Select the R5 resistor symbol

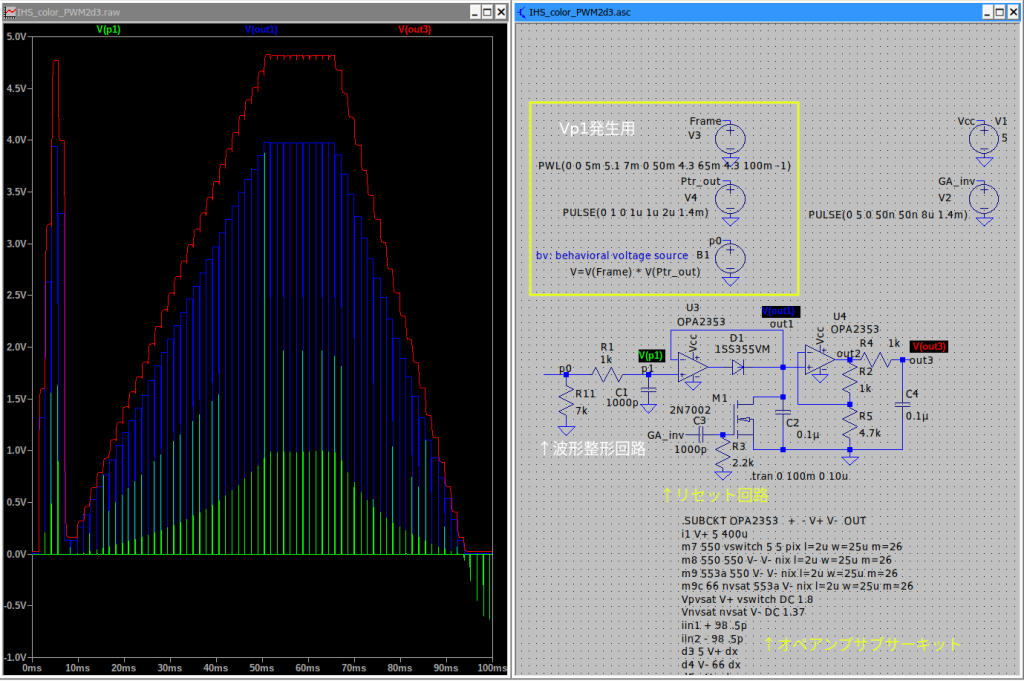tap(849, 424)
